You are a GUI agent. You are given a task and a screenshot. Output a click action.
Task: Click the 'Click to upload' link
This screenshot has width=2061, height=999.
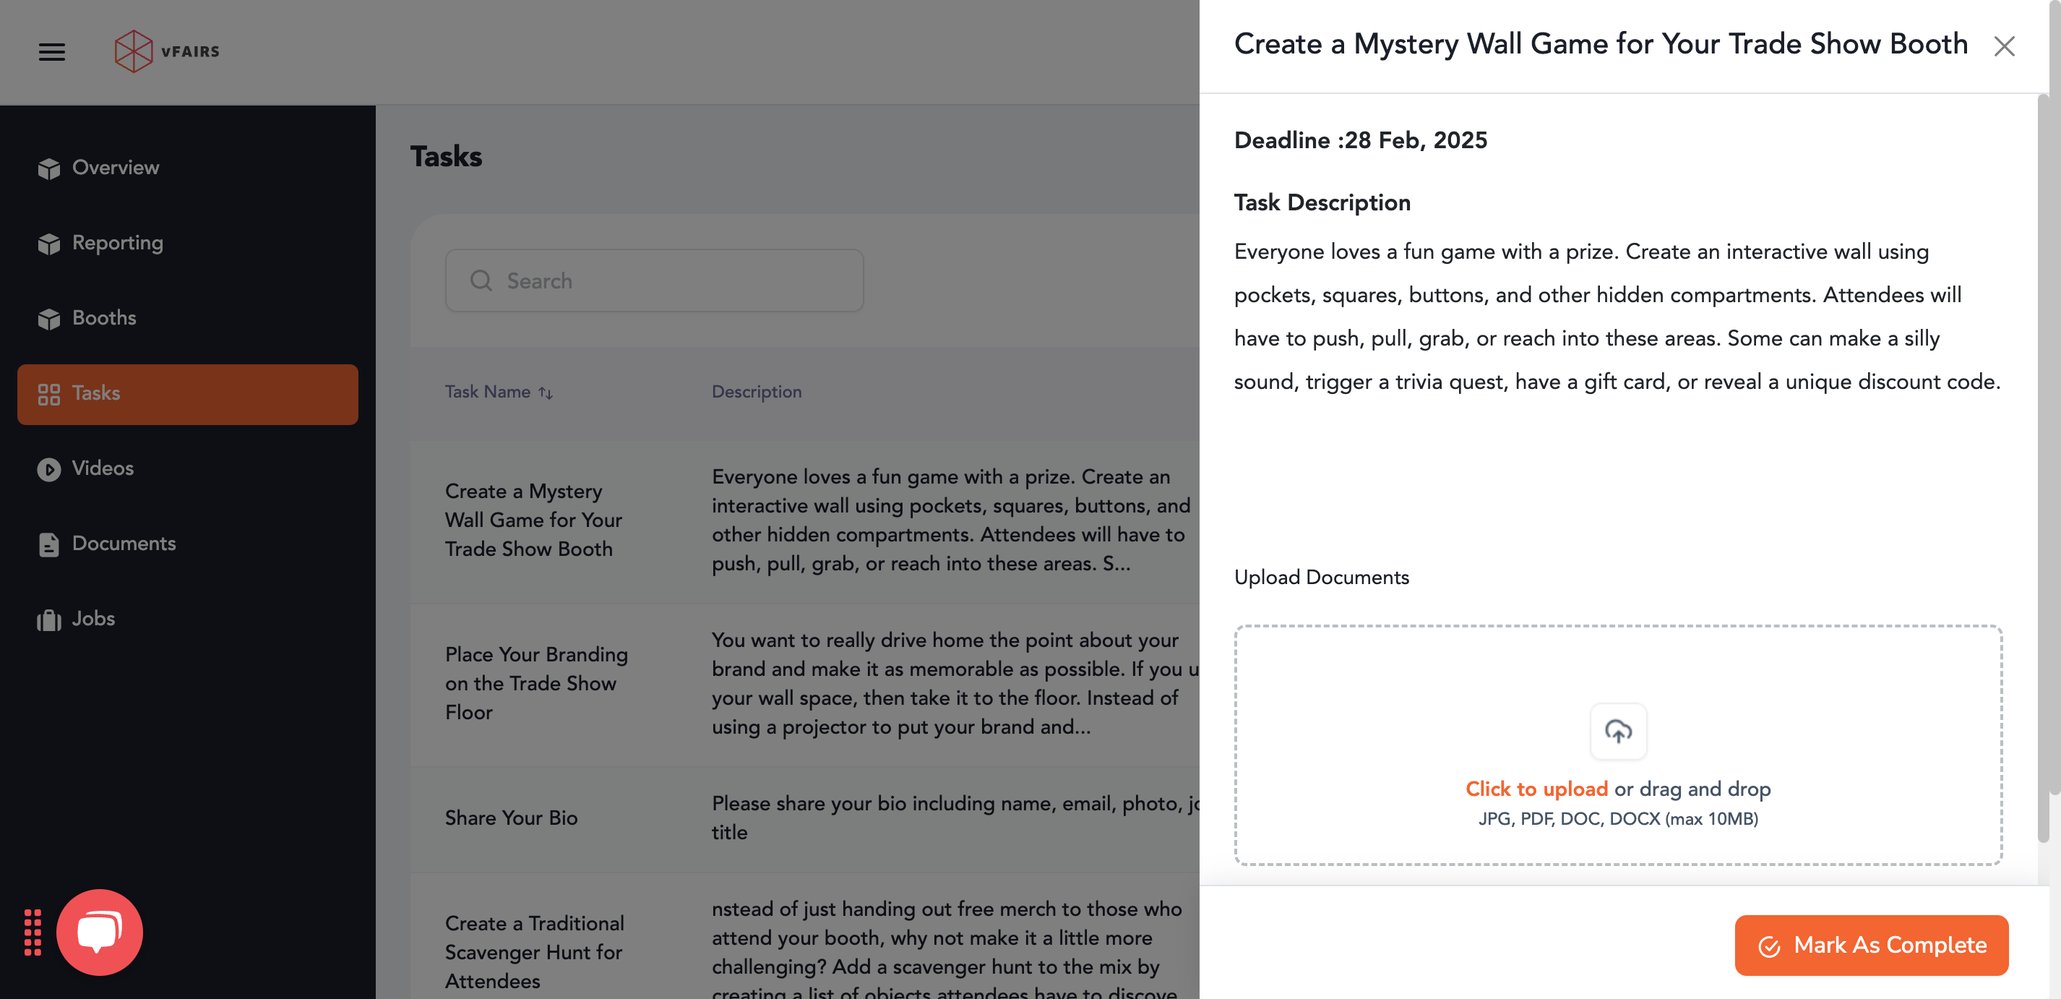(x=1537, y=789)
